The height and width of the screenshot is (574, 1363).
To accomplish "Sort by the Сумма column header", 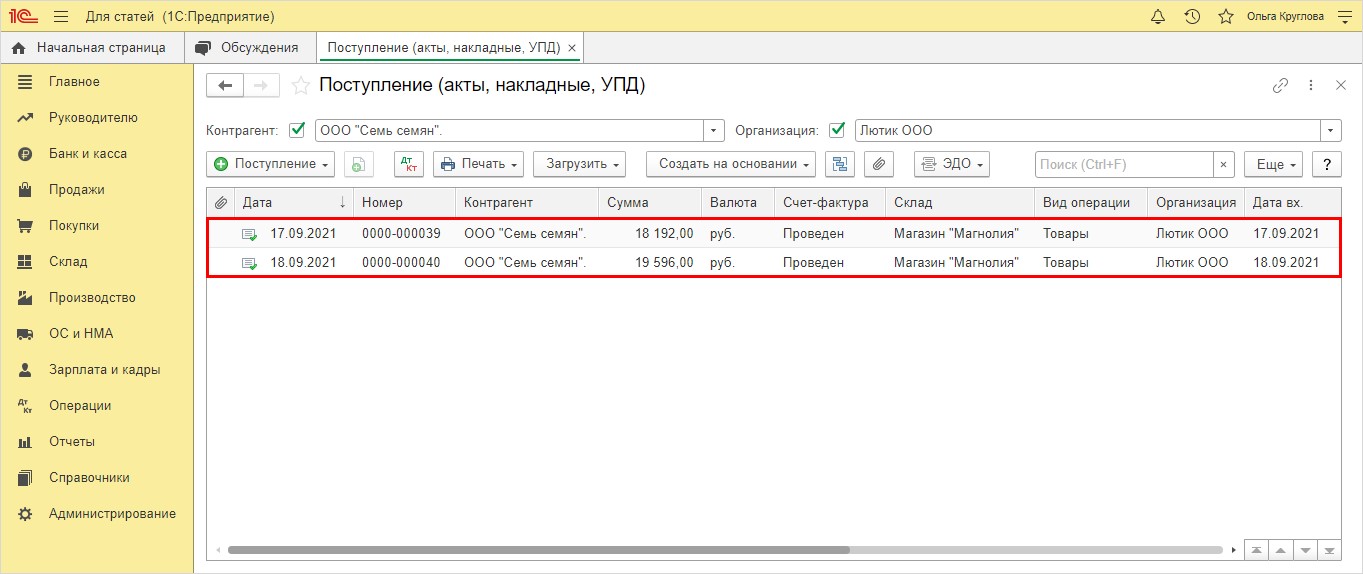I will tap(650, 202).
